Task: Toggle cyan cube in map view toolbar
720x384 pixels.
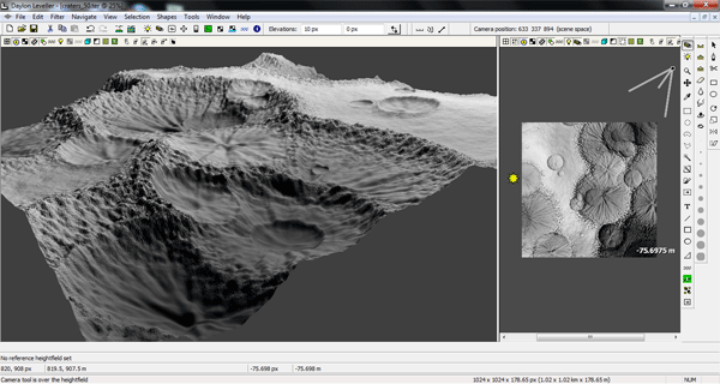Action: click(x=604, y=42)
